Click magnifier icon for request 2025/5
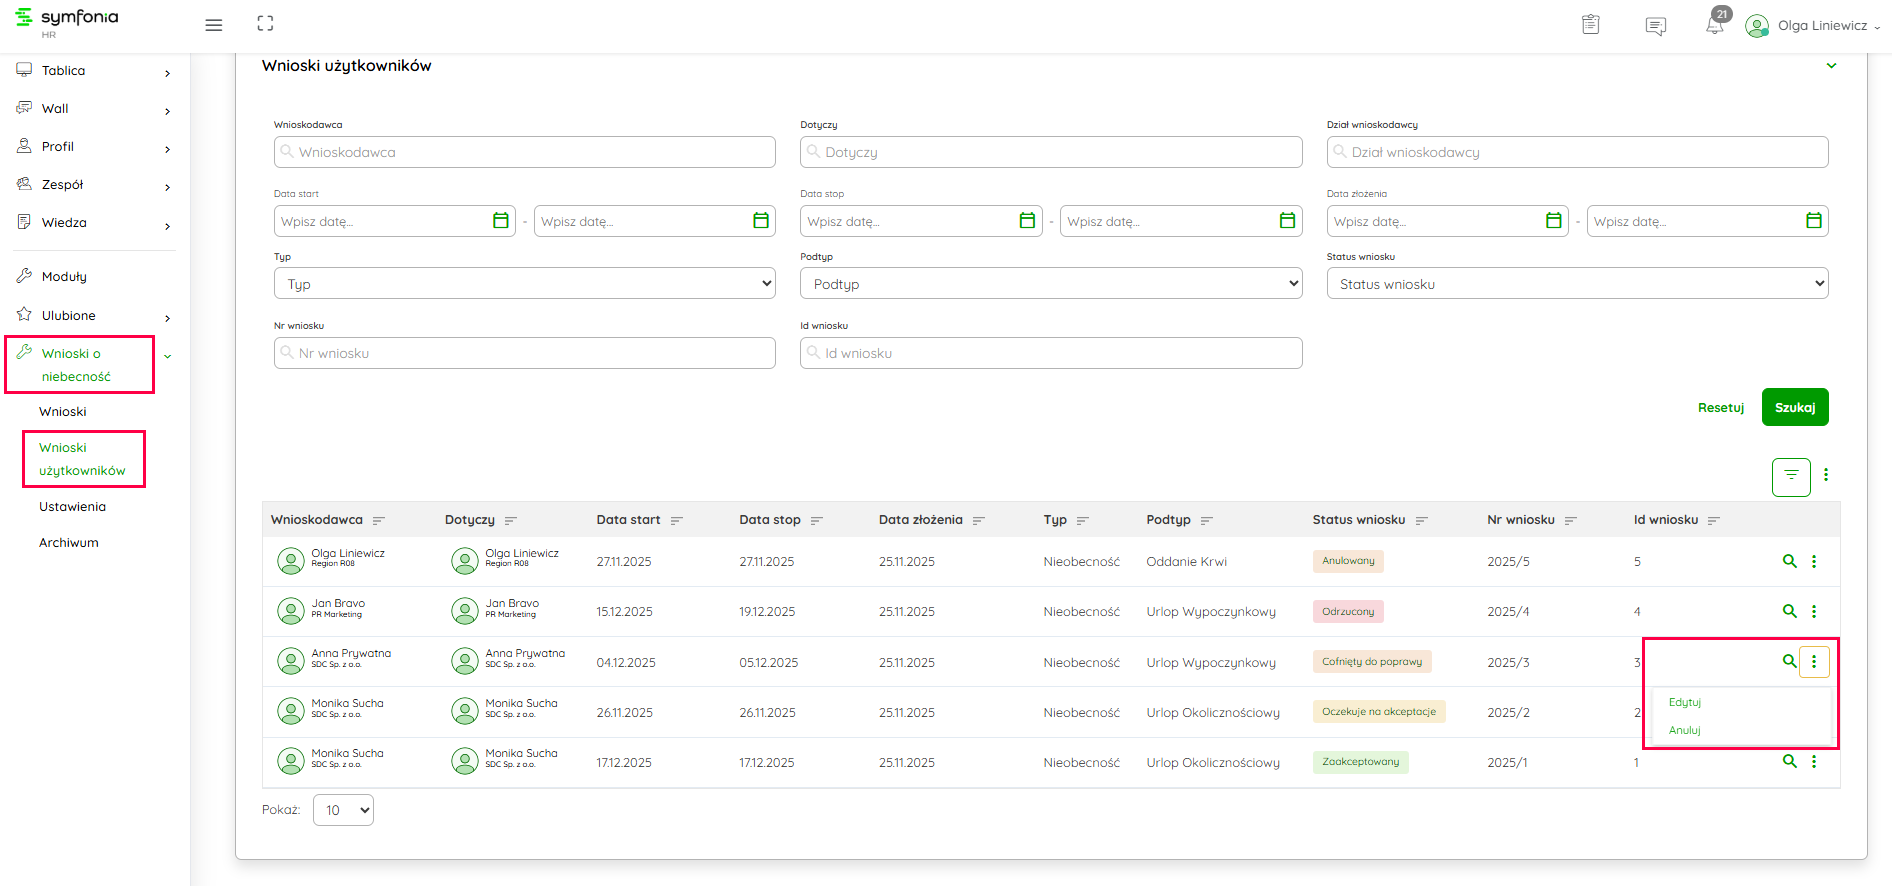This screenshot has height=886, width=1892. 1789,561
